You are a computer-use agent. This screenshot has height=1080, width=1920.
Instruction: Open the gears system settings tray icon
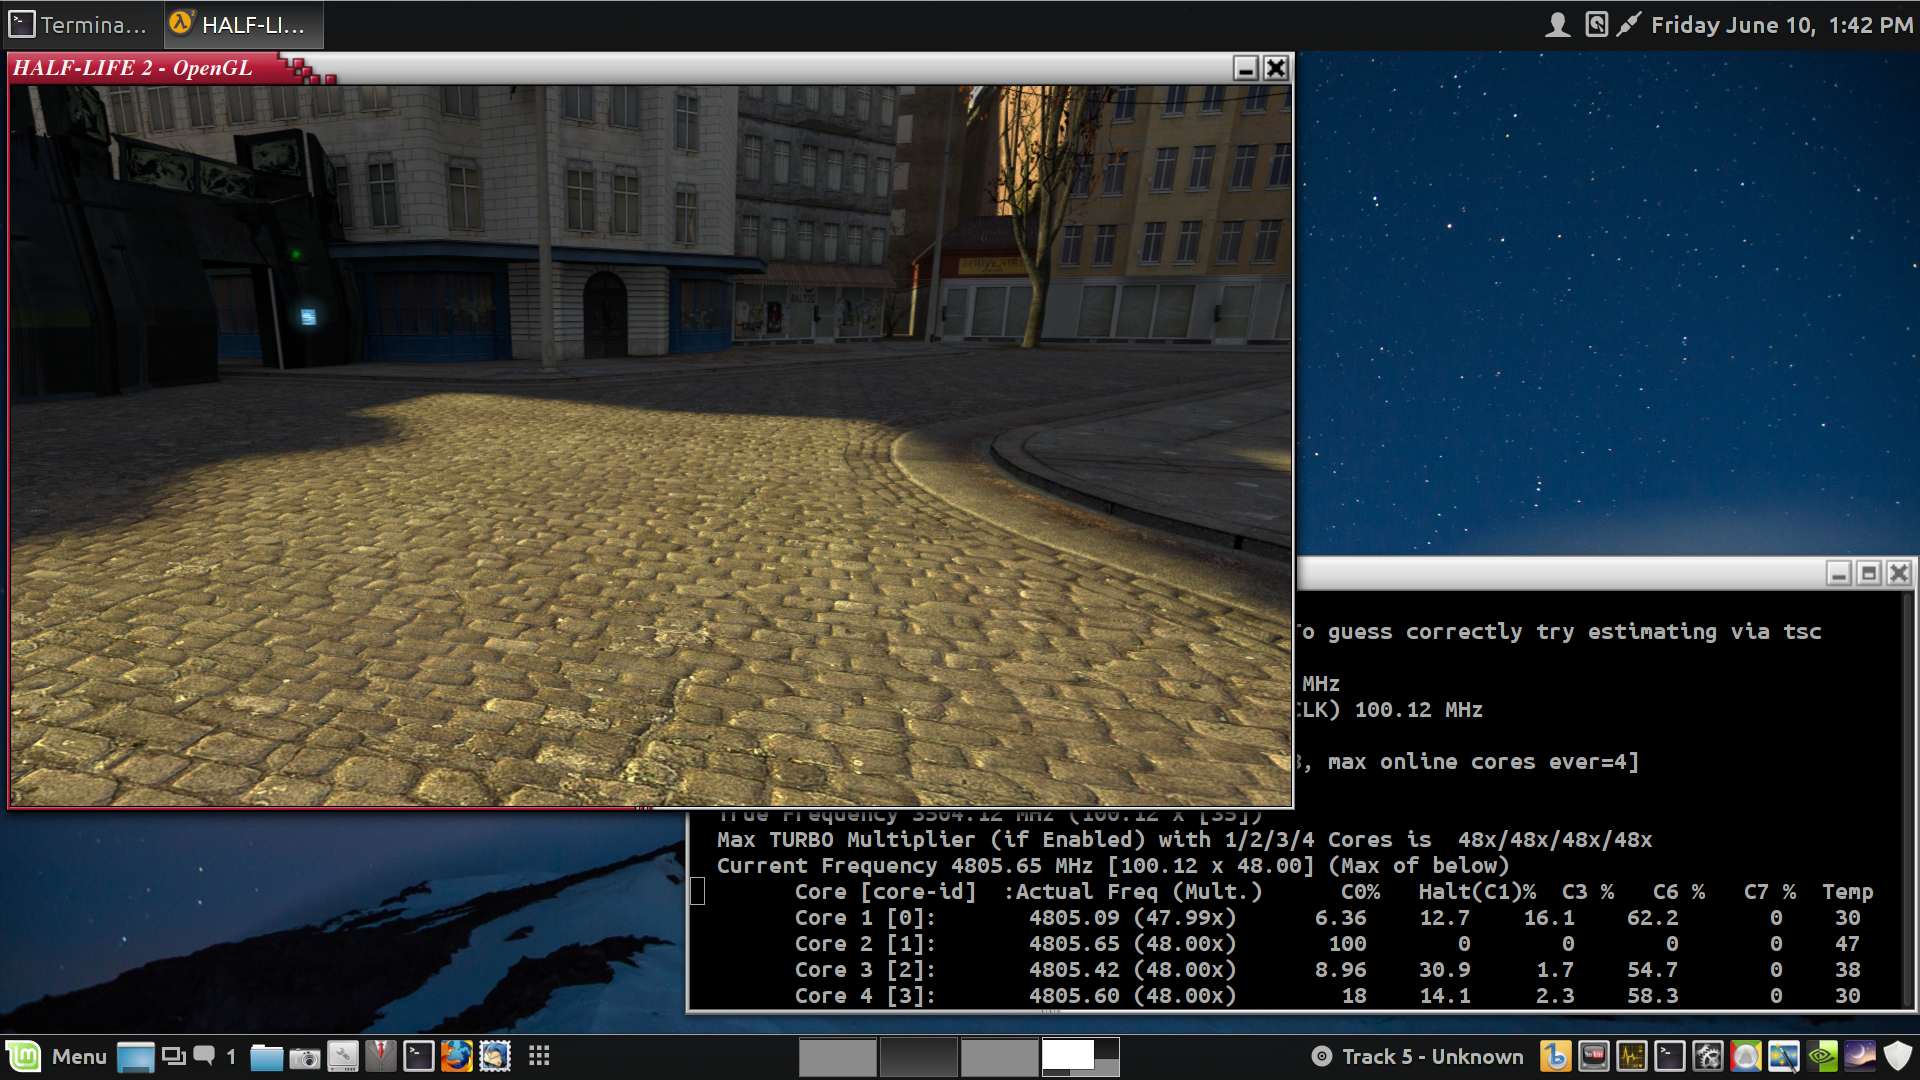(1707, 1056)
